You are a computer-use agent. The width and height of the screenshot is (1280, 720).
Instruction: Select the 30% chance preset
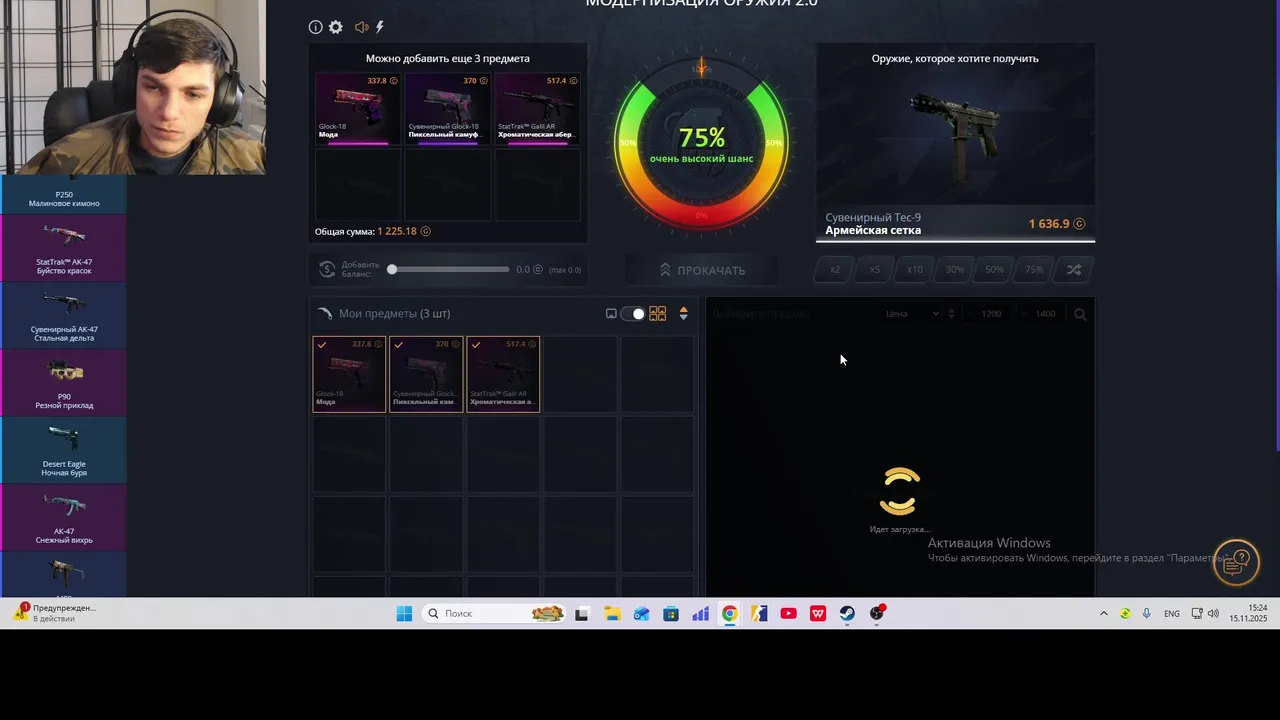(x=955, y=270)
